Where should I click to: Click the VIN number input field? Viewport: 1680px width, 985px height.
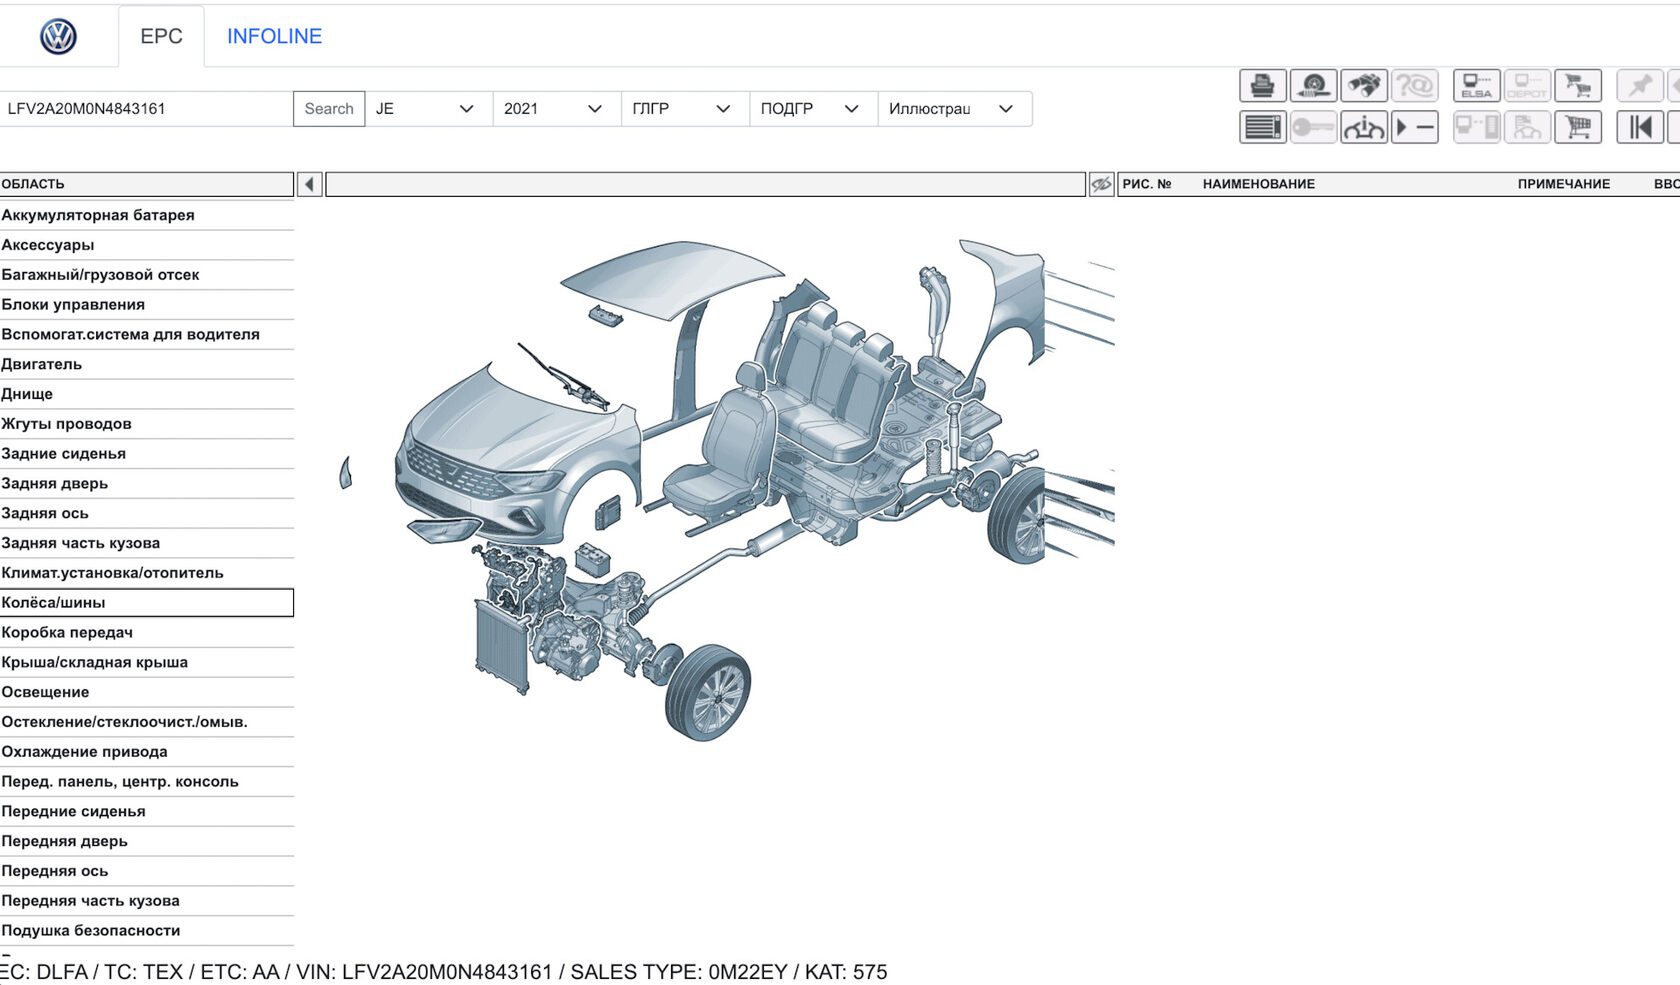coord(146,109)
